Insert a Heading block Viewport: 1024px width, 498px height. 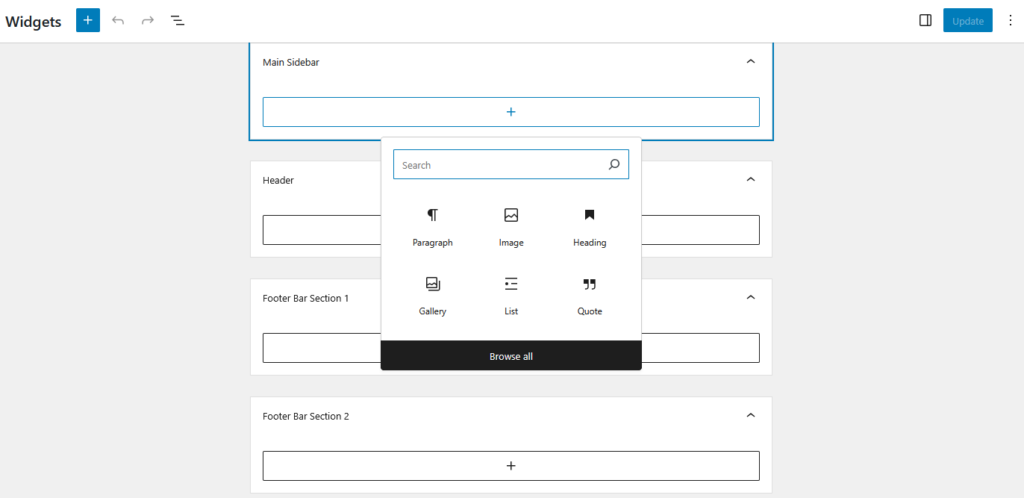coord(590,226)
